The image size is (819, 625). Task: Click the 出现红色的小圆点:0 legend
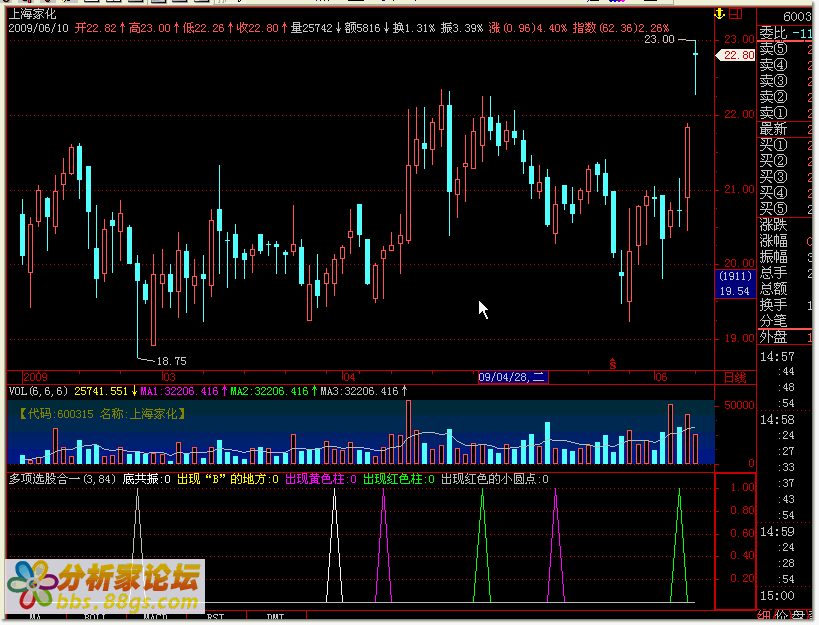click(495, 479)
